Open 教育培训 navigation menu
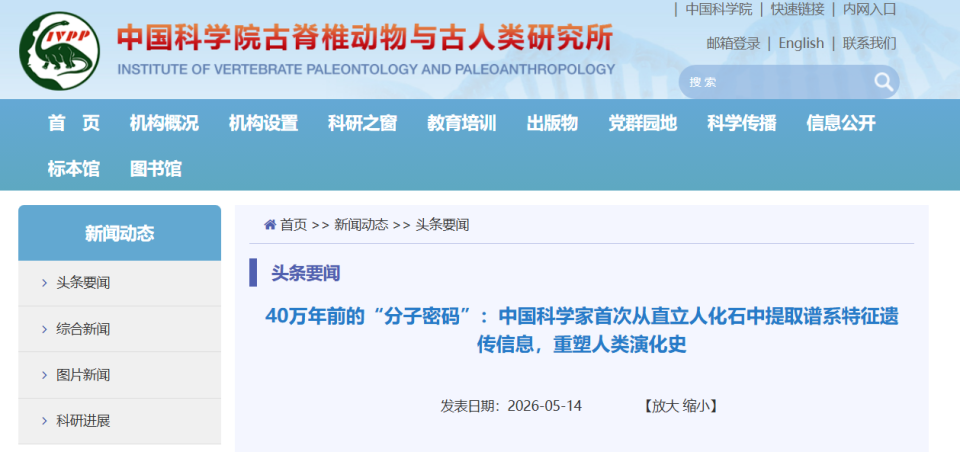This screenshot has width=960, height=452. 462,123
